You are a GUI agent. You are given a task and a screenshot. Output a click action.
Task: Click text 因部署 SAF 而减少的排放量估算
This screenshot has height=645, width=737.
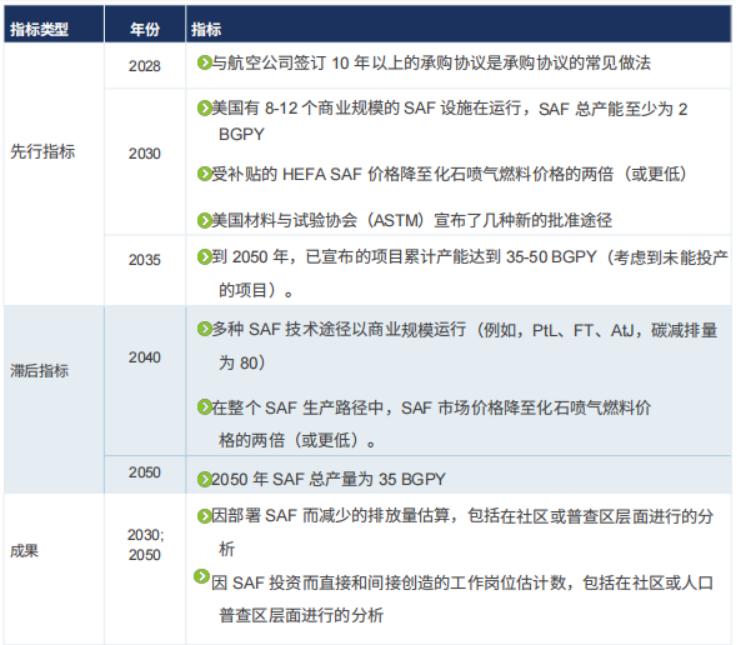(x=330, y=516)
